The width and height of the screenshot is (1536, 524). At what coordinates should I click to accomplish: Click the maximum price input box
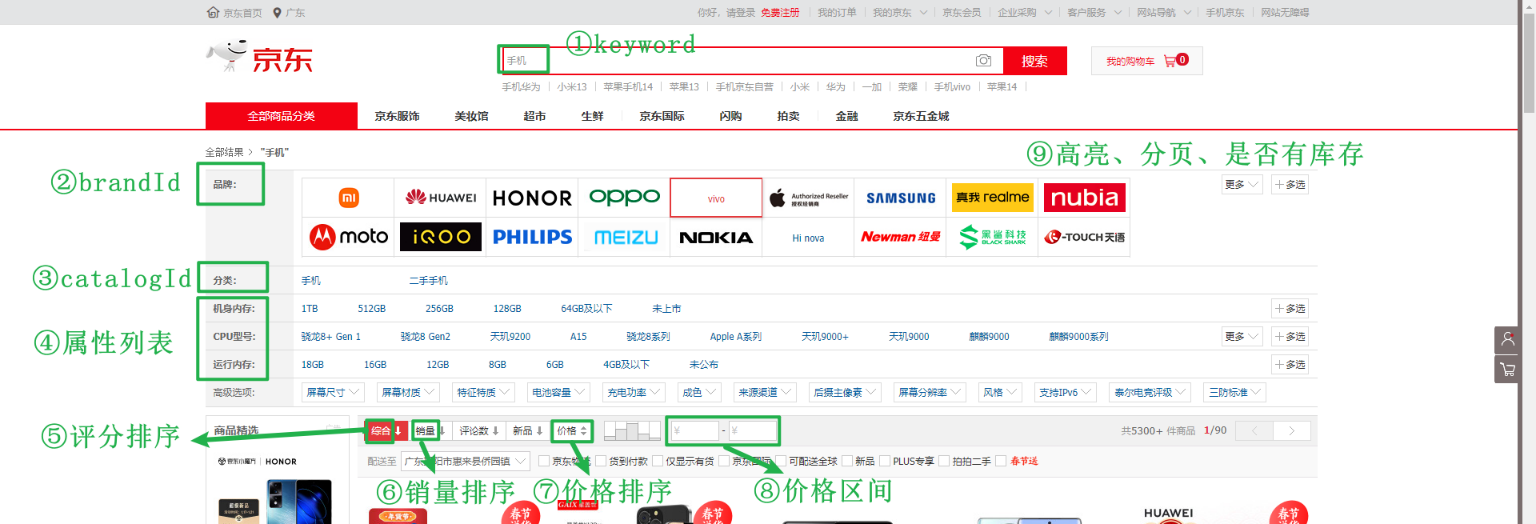coord(753,431)
